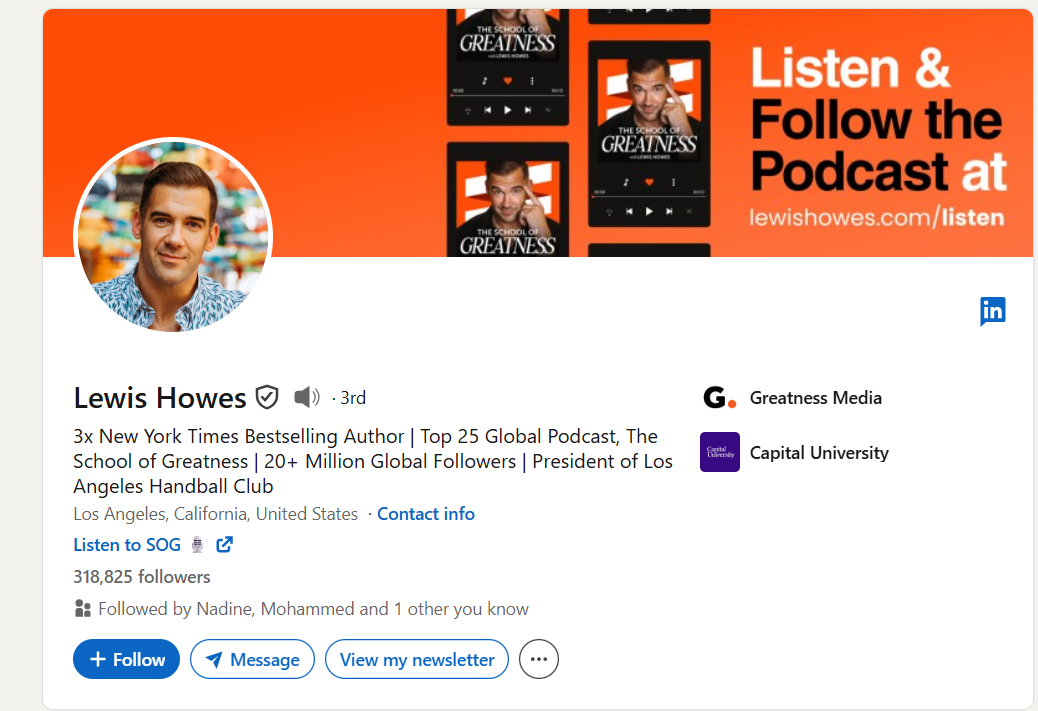Open the three-dots More actions button
The height and width of the screenshot is (711, 1038).
pyautogui.click(x=539, y=659)
